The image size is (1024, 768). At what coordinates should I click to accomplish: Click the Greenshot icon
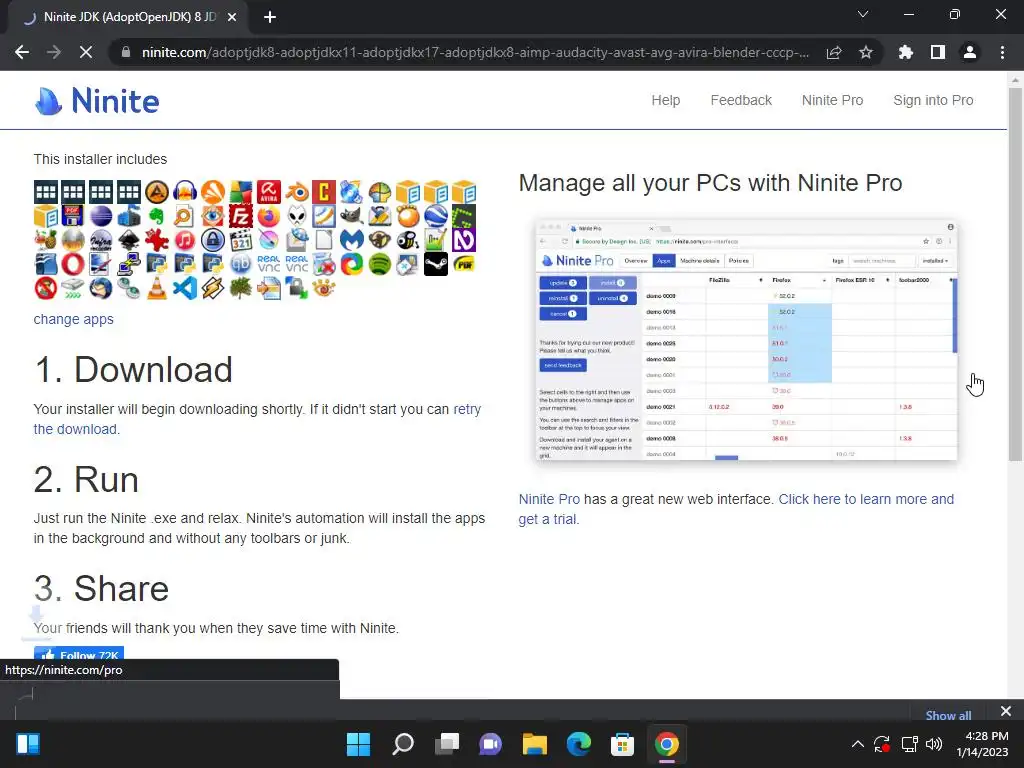[x=464, y=216]
